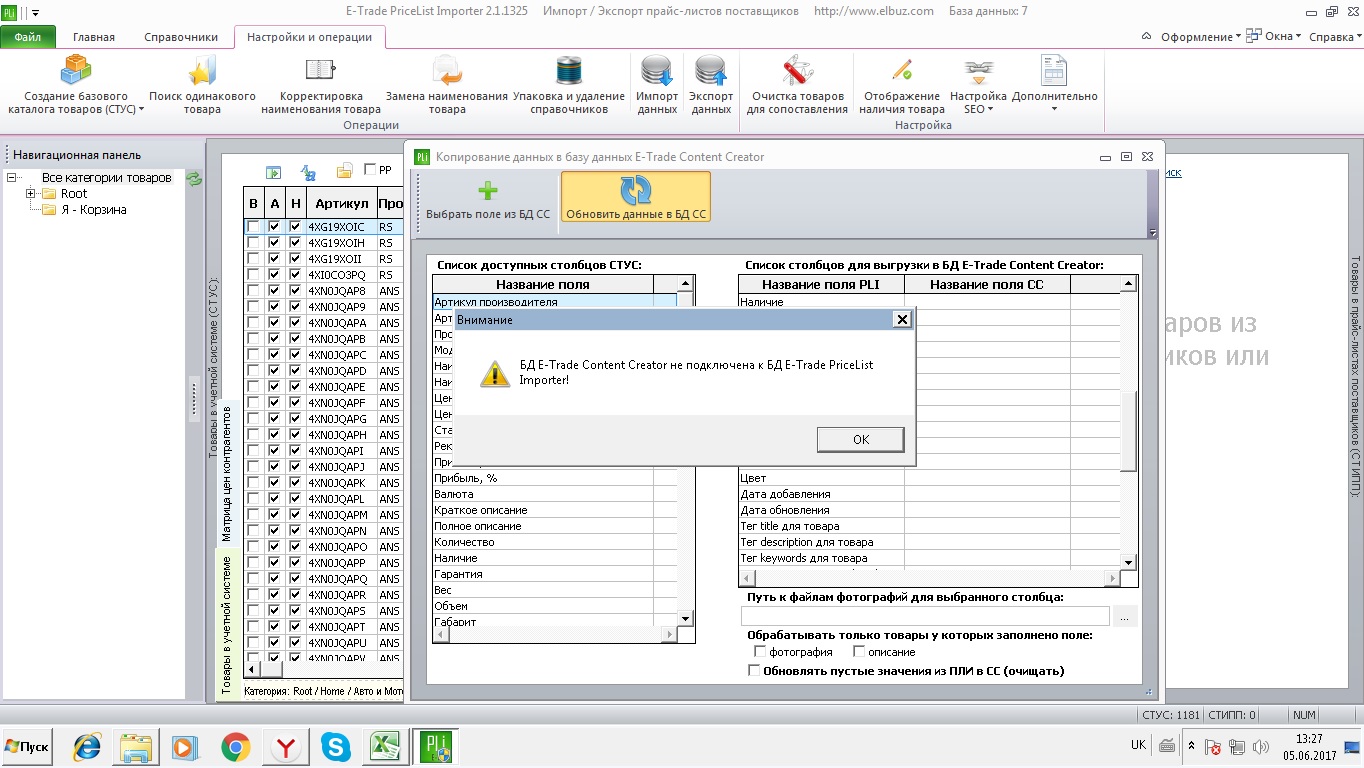
Task: Show hidden system tray icons
Action: [x=1191, y=746]
